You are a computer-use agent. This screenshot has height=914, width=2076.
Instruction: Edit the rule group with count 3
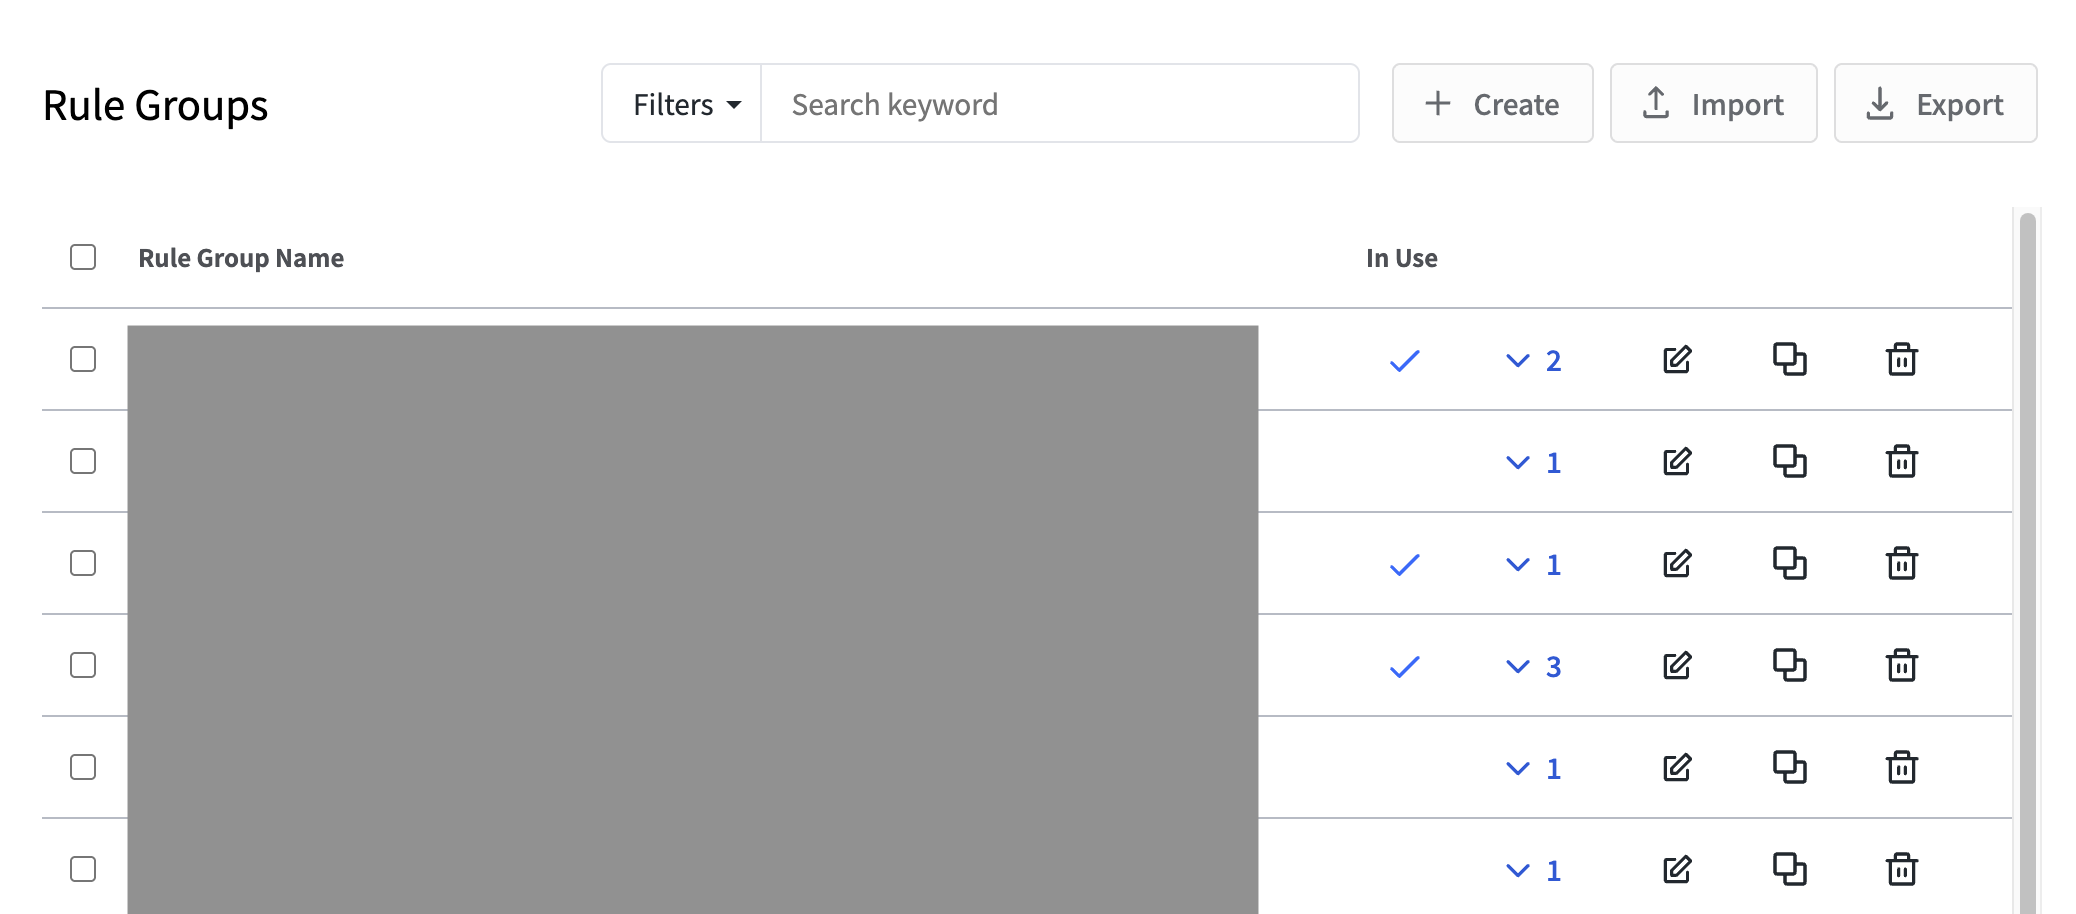1677,666
